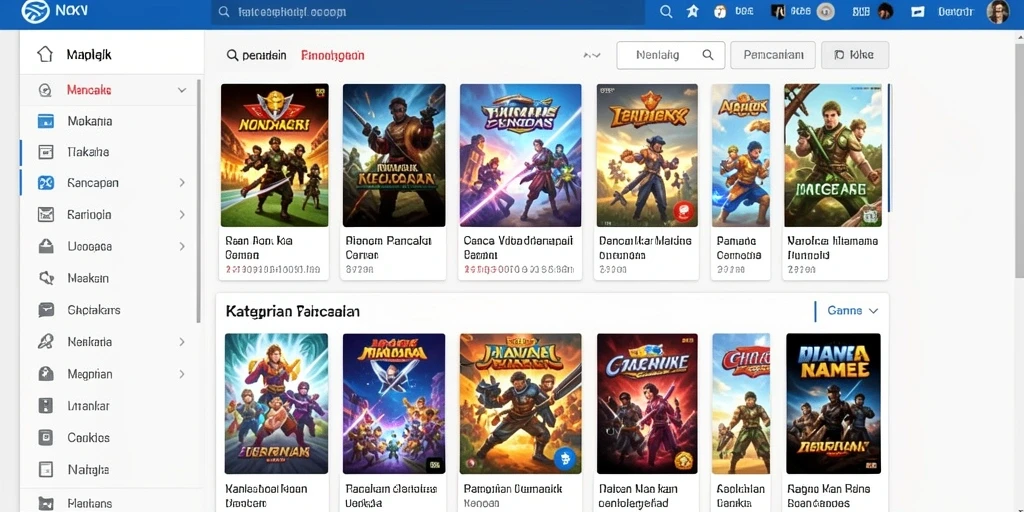Click the search magnifier icon in top bar
Image resolution: width=1024 pixels, height=512 pixels.
click(666, 12)
